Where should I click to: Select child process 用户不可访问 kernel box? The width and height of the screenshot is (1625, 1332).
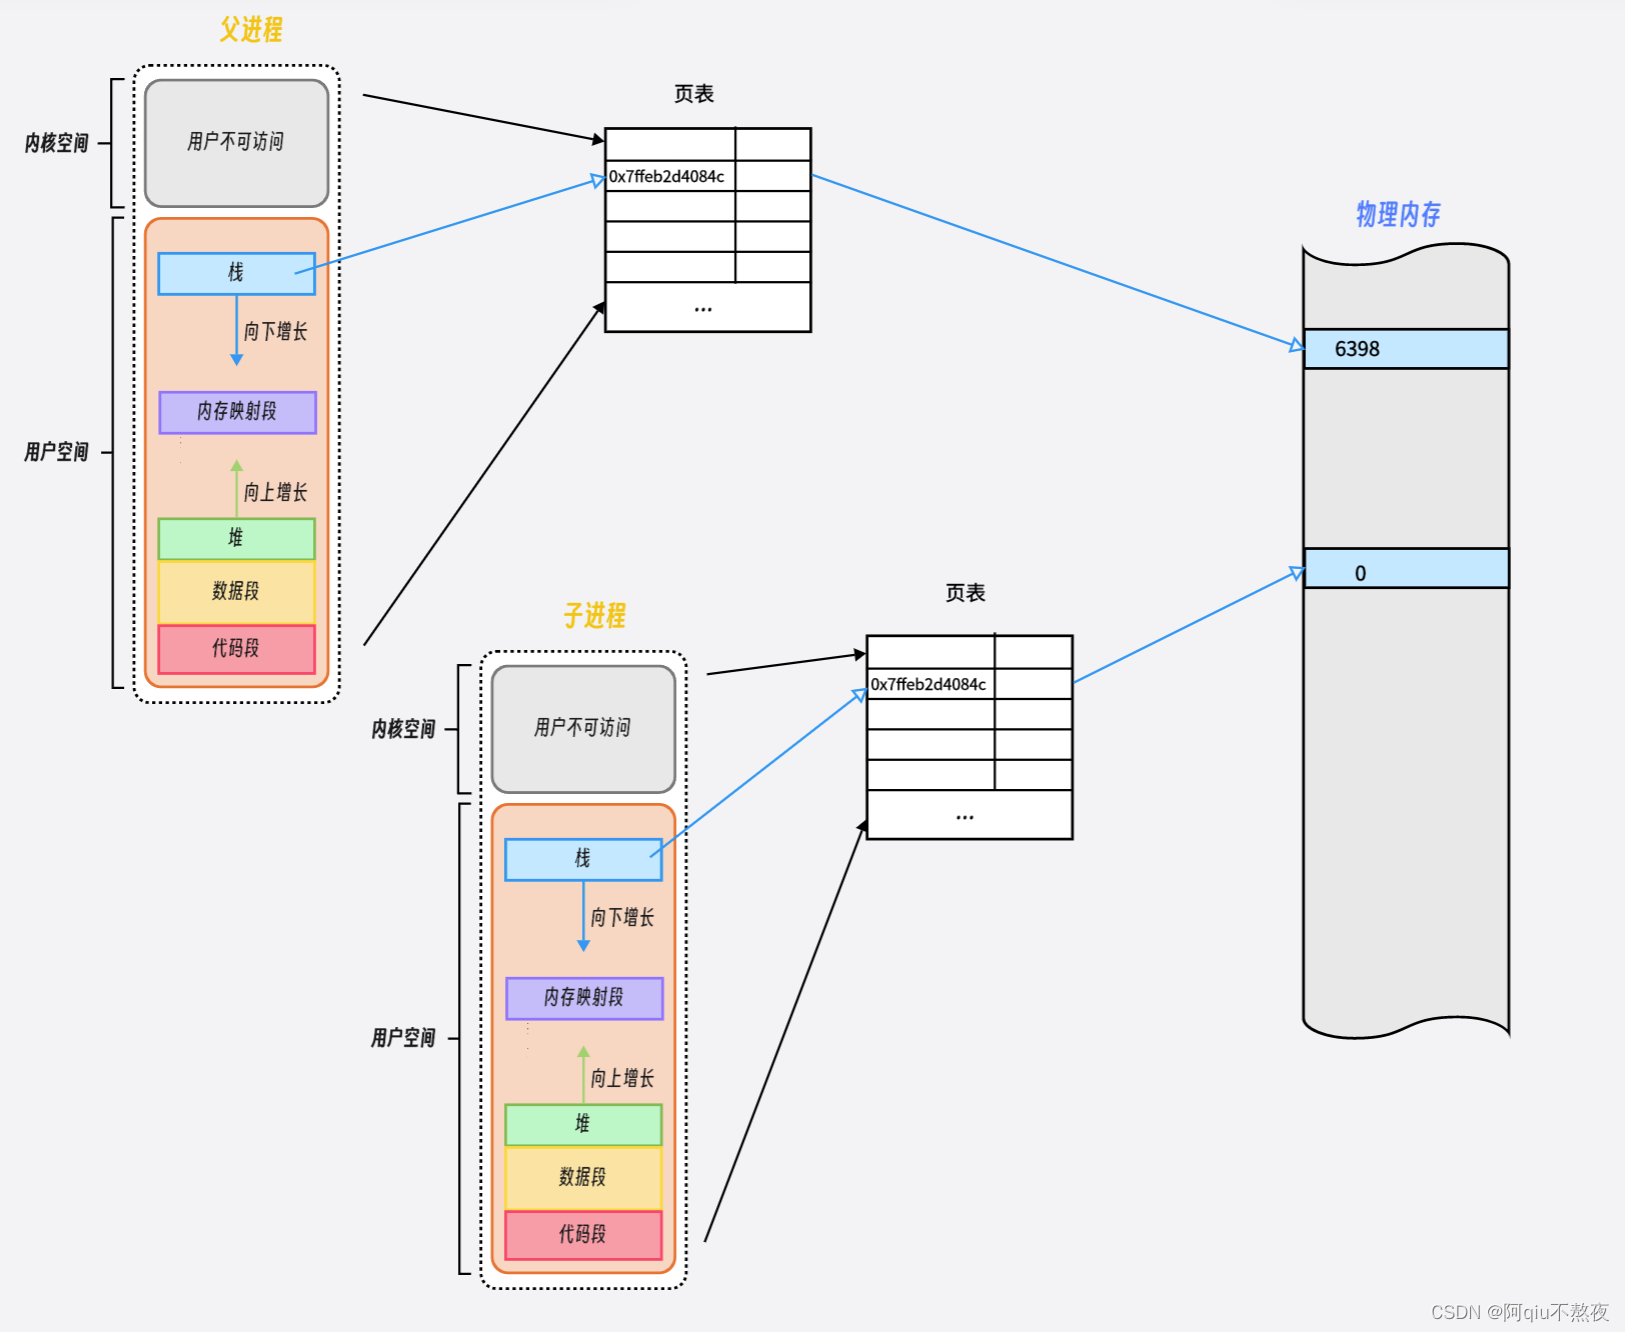click(583, 729)
